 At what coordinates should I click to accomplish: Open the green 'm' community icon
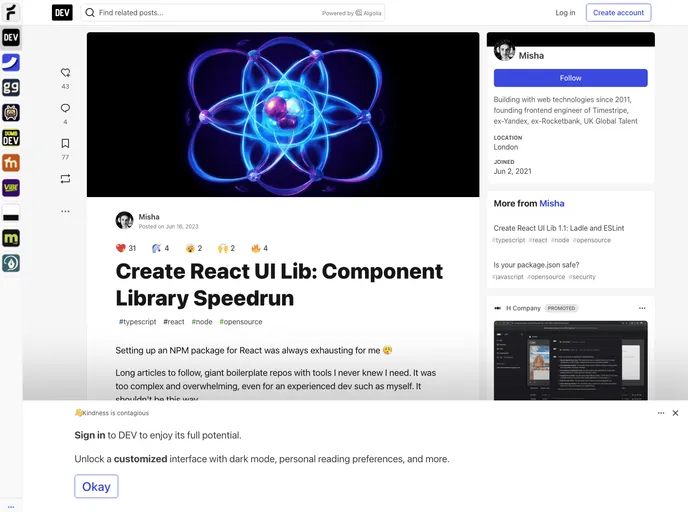[x=11, y=238]
